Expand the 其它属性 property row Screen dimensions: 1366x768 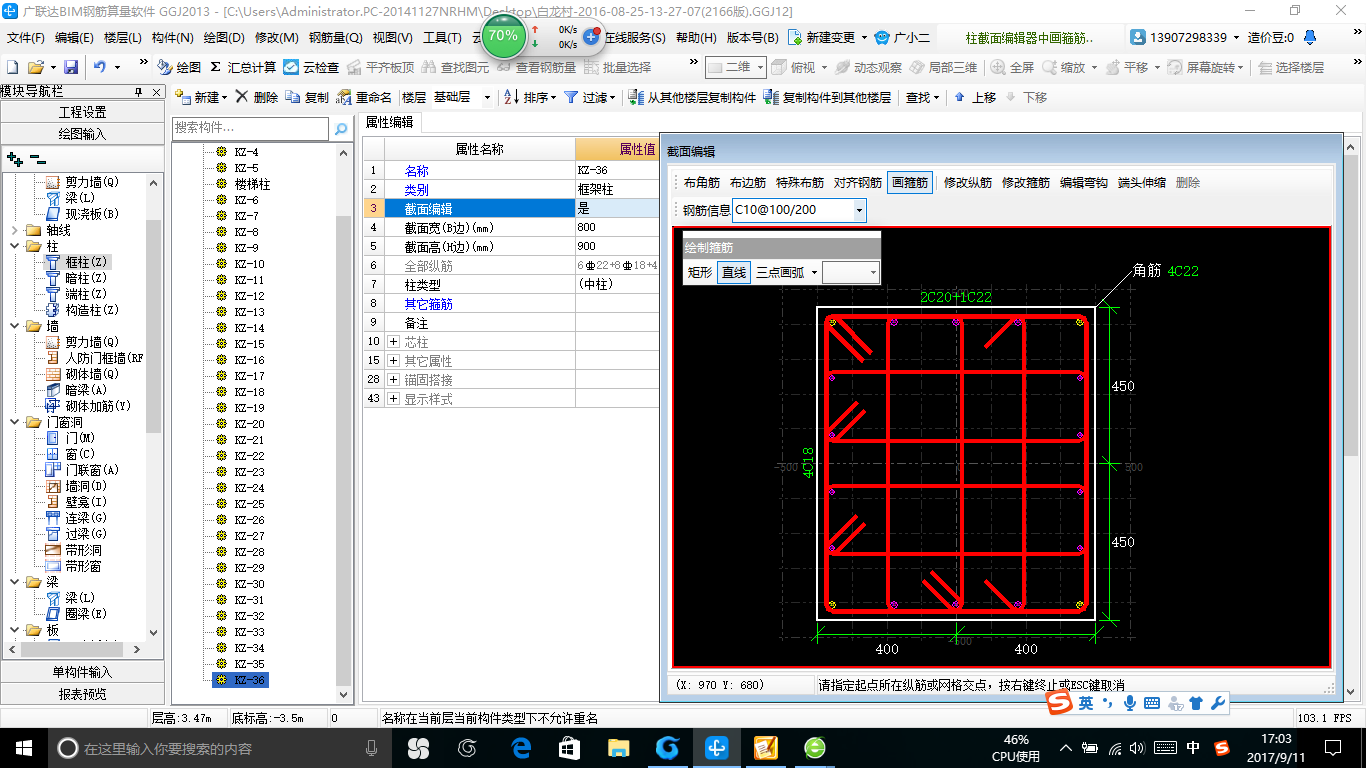pyautogui.click(x=393, y=360)
